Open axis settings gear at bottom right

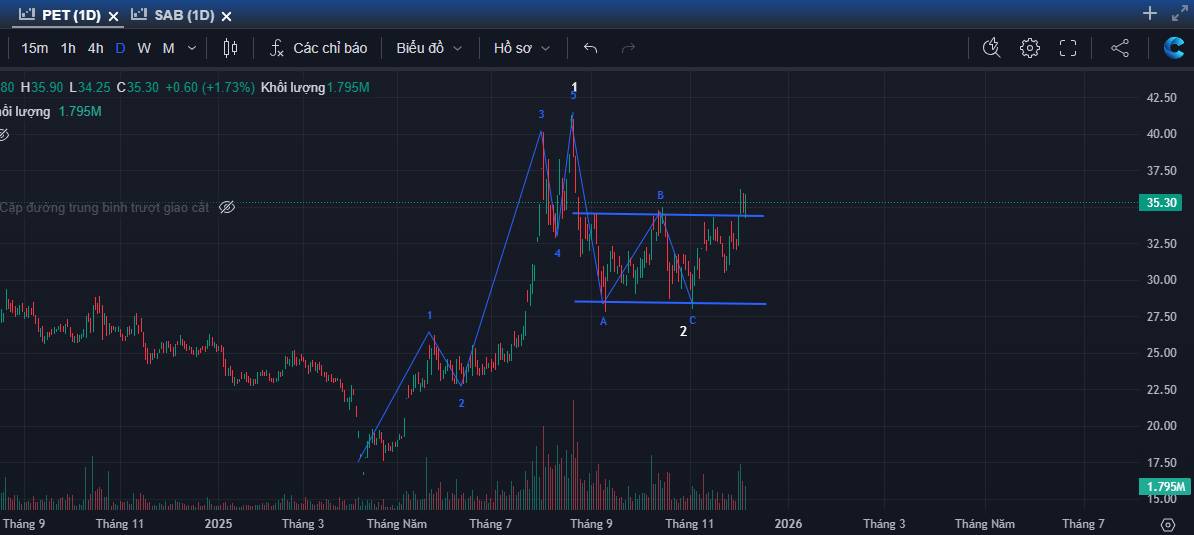(x=1167, y=524)
